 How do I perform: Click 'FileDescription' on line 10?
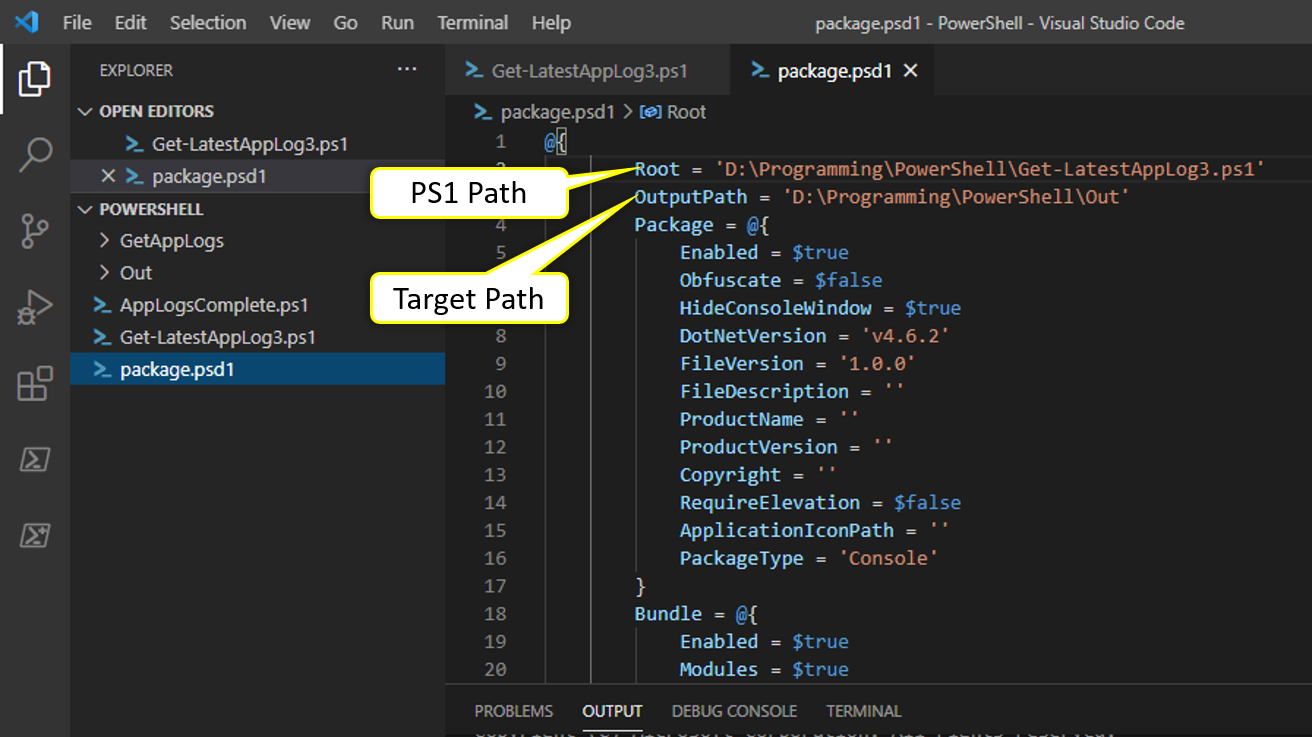point(764,392)
